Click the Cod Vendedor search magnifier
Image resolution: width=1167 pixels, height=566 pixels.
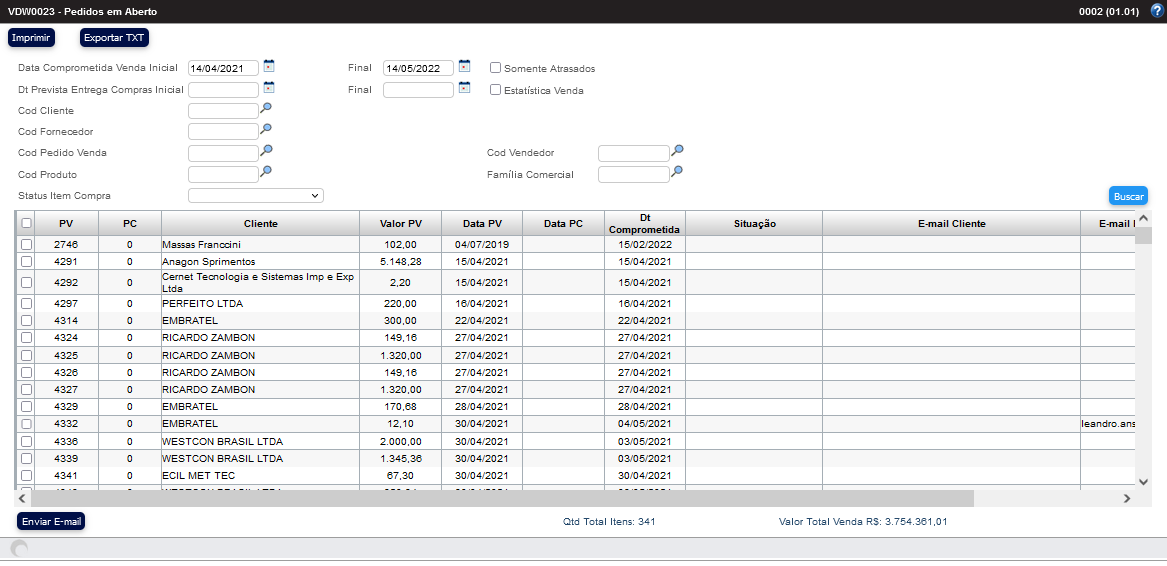tap(677, 151)
